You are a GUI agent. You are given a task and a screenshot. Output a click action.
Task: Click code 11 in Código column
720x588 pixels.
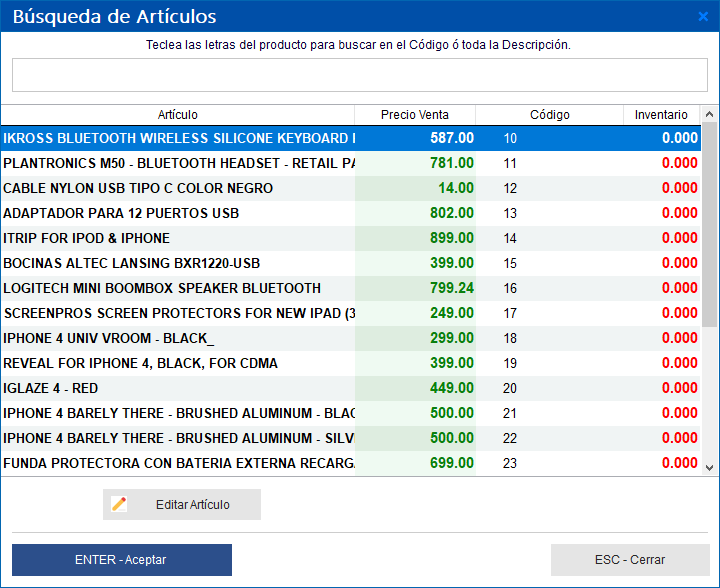510,164
